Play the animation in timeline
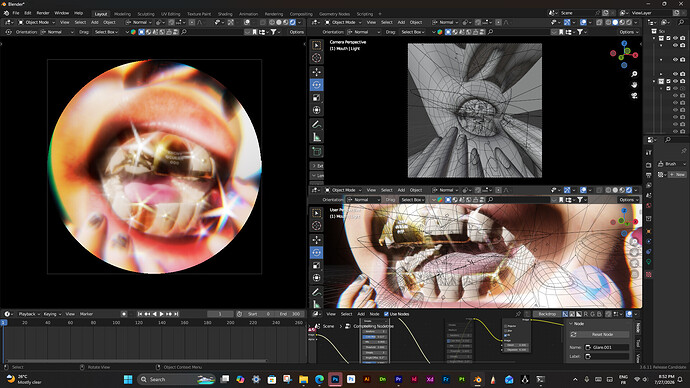The height and width of the screenshot is (388, 690). point(161,314)
